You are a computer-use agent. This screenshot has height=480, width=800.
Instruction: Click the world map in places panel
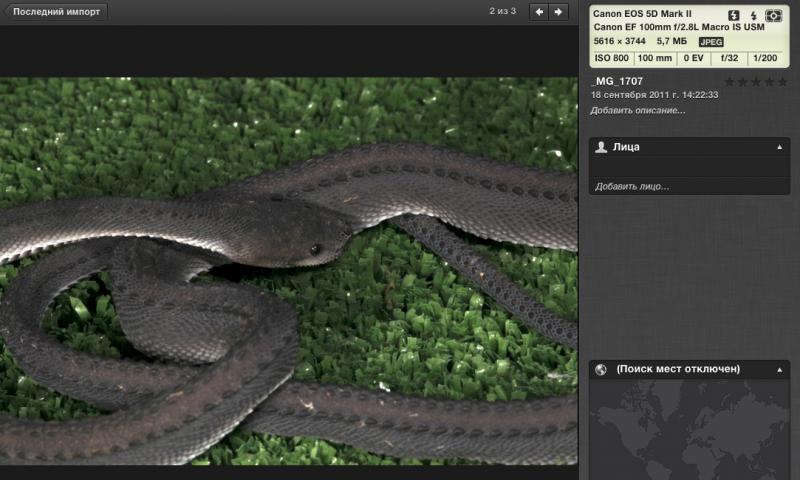click(688, 430)
